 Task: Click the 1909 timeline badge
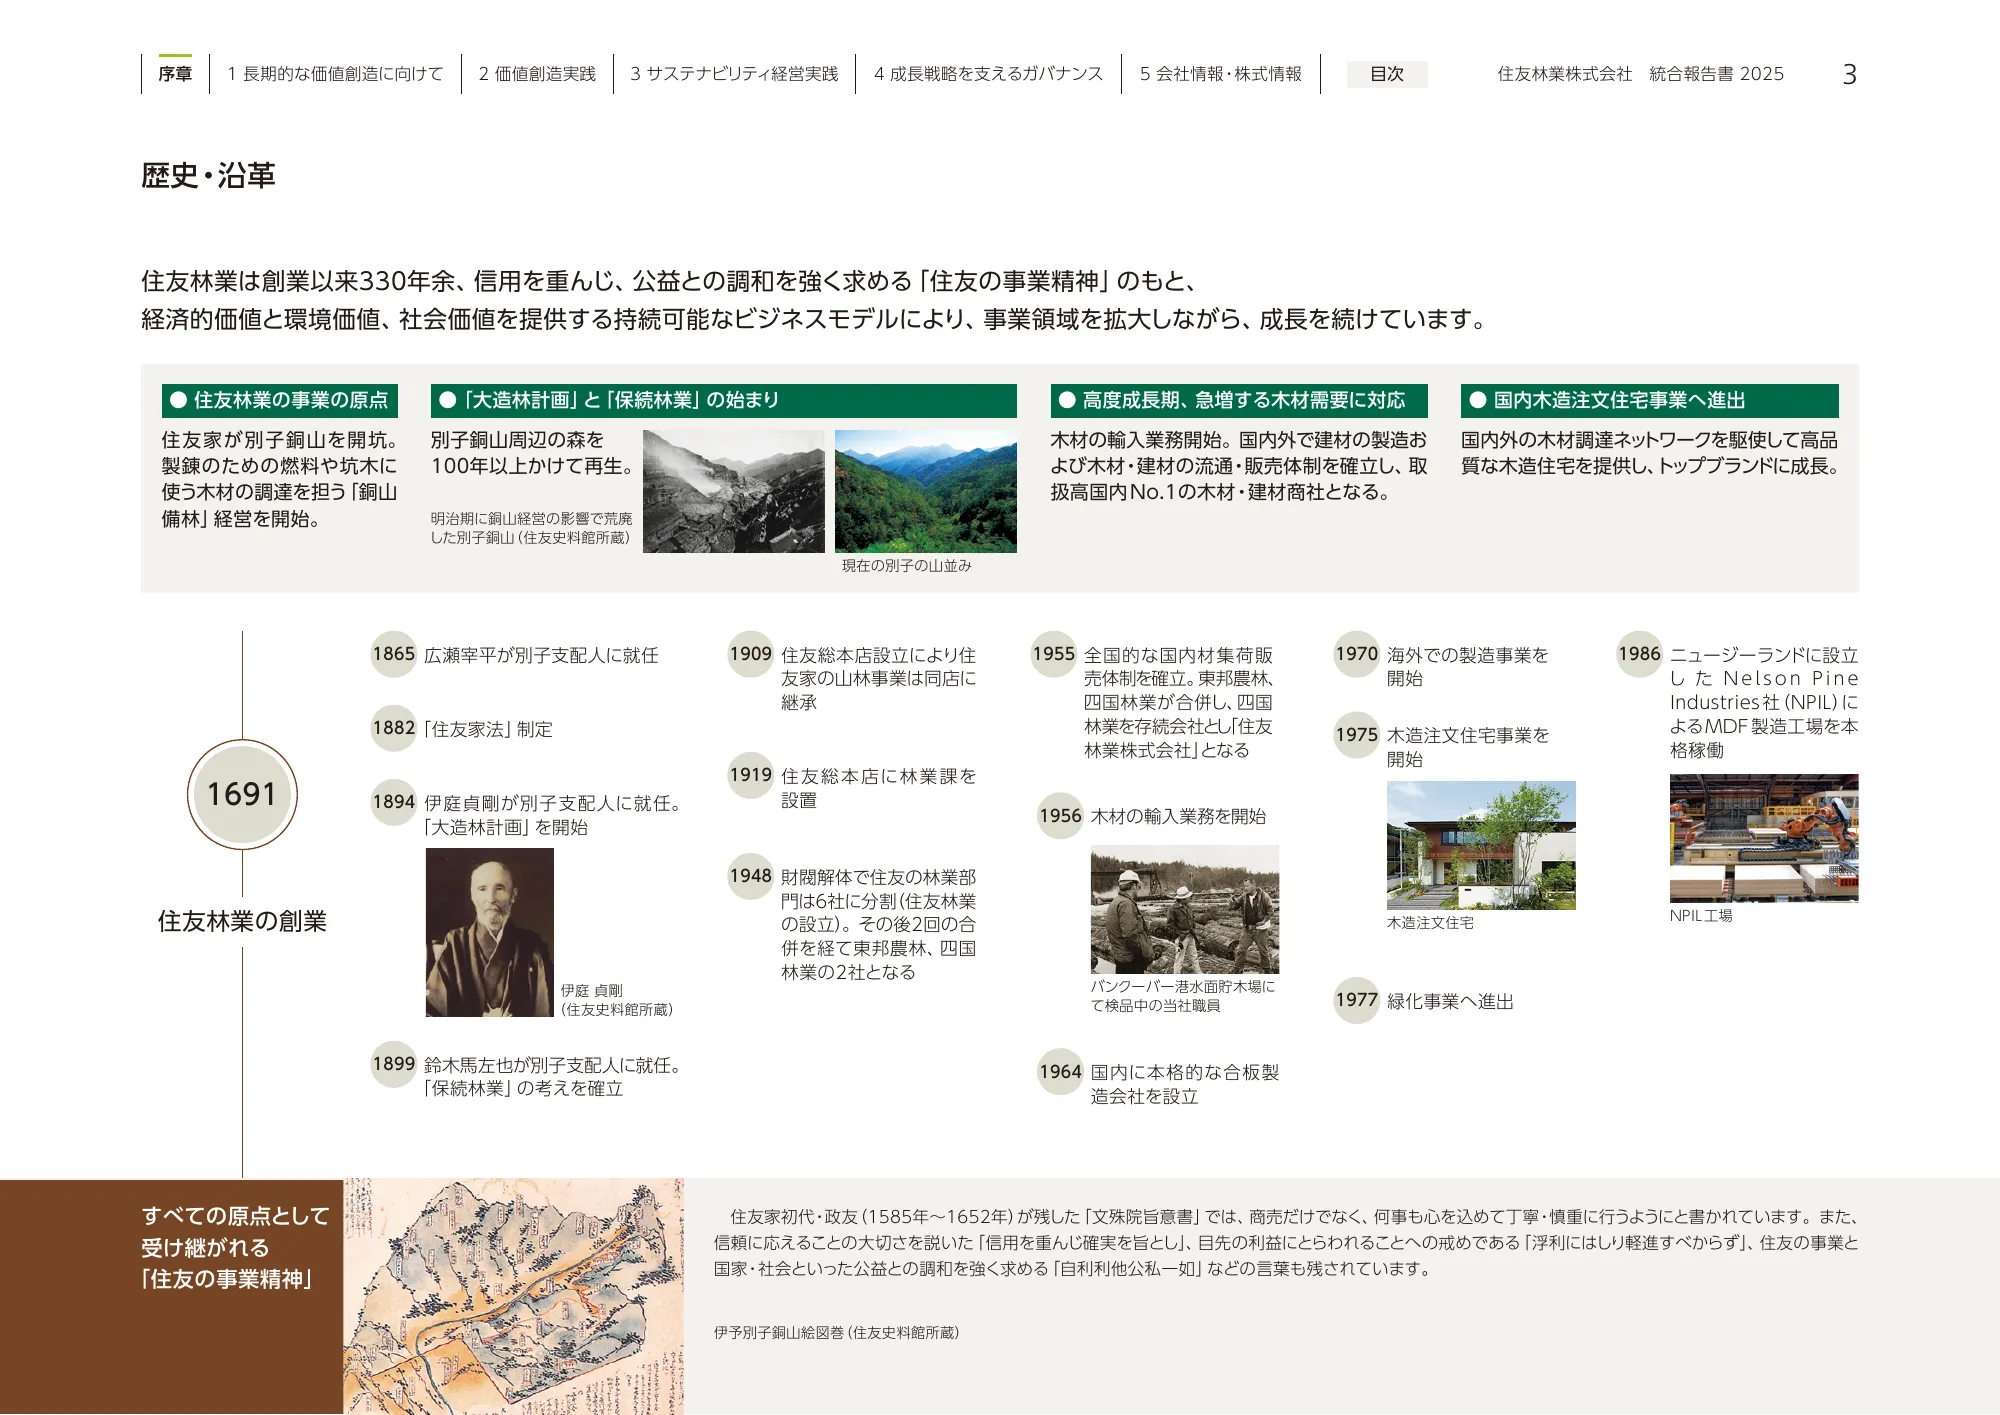750,654
